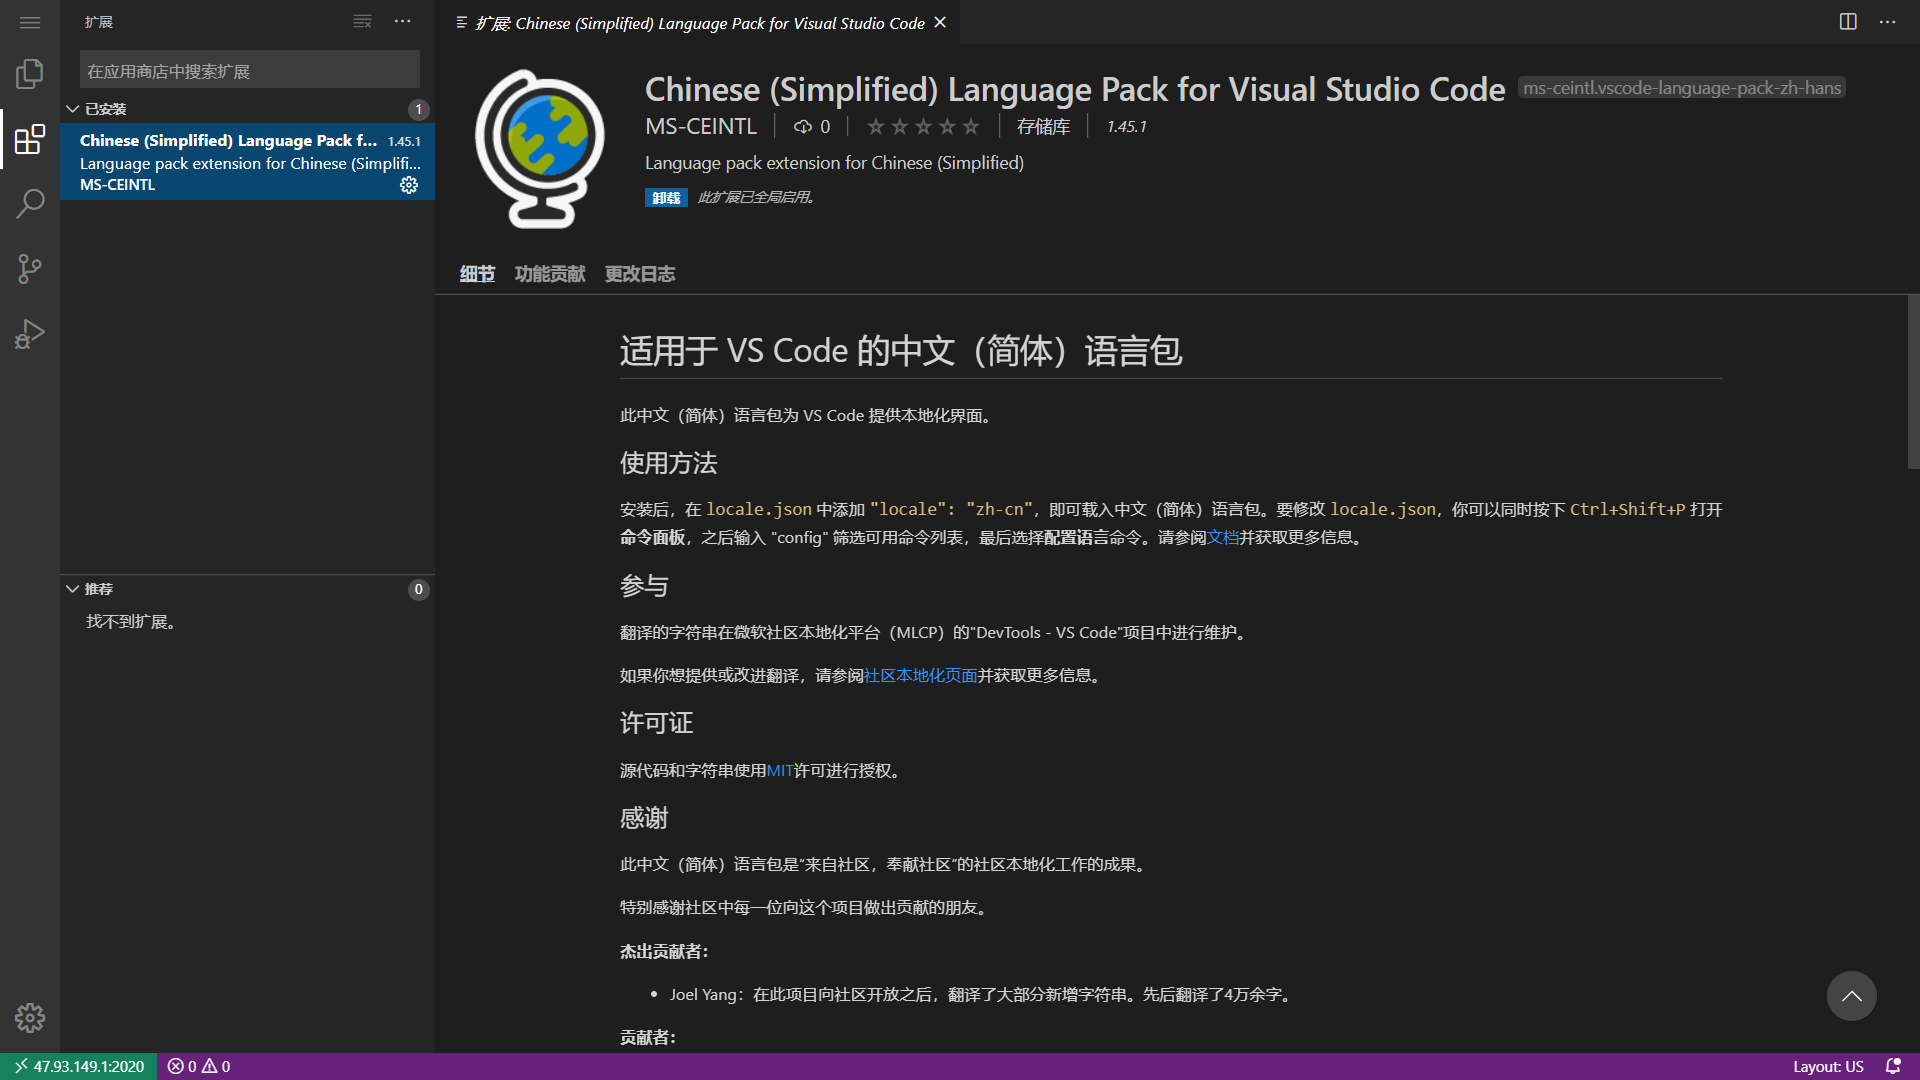Click the extension search input field
This screenshot has width=1920, height=1080.
pos(250,71)
